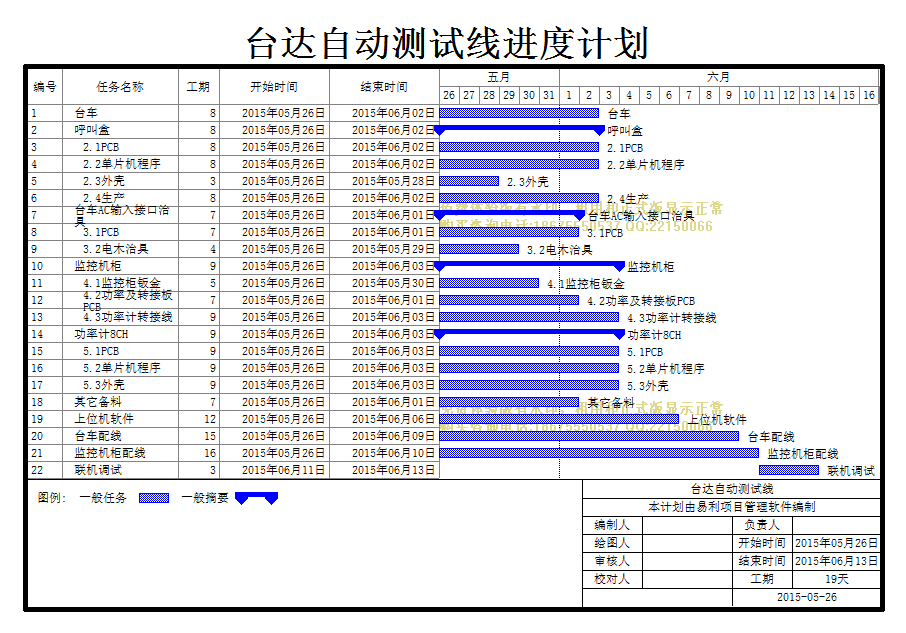Select the 六月 month header in the timeline
The height and width of the screenshot is (633, 906).
[x=718, y=77]
